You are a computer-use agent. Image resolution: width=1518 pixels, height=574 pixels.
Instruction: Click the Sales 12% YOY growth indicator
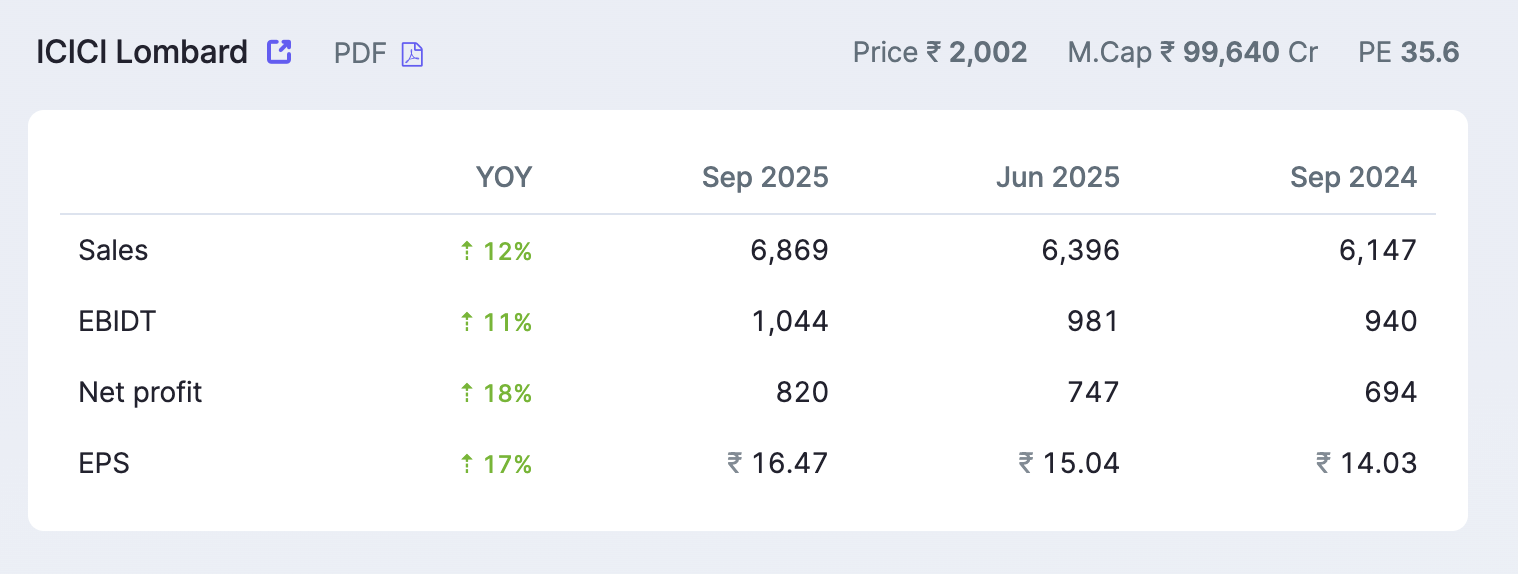(x=496, y=251)
